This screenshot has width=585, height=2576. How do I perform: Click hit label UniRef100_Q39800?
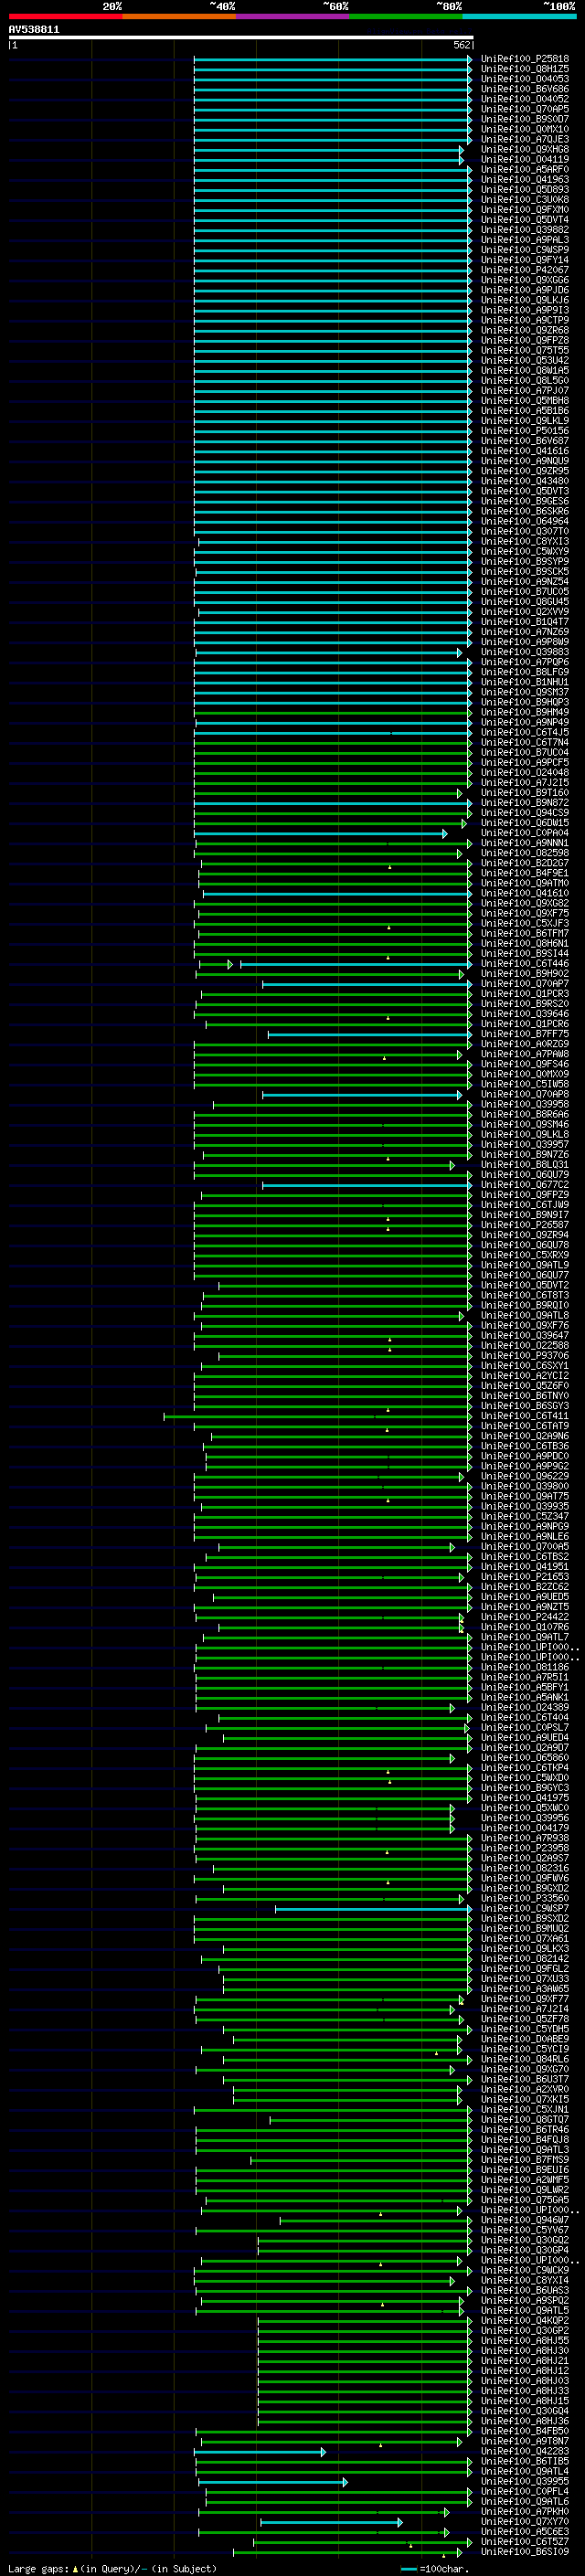point(525,1486)
